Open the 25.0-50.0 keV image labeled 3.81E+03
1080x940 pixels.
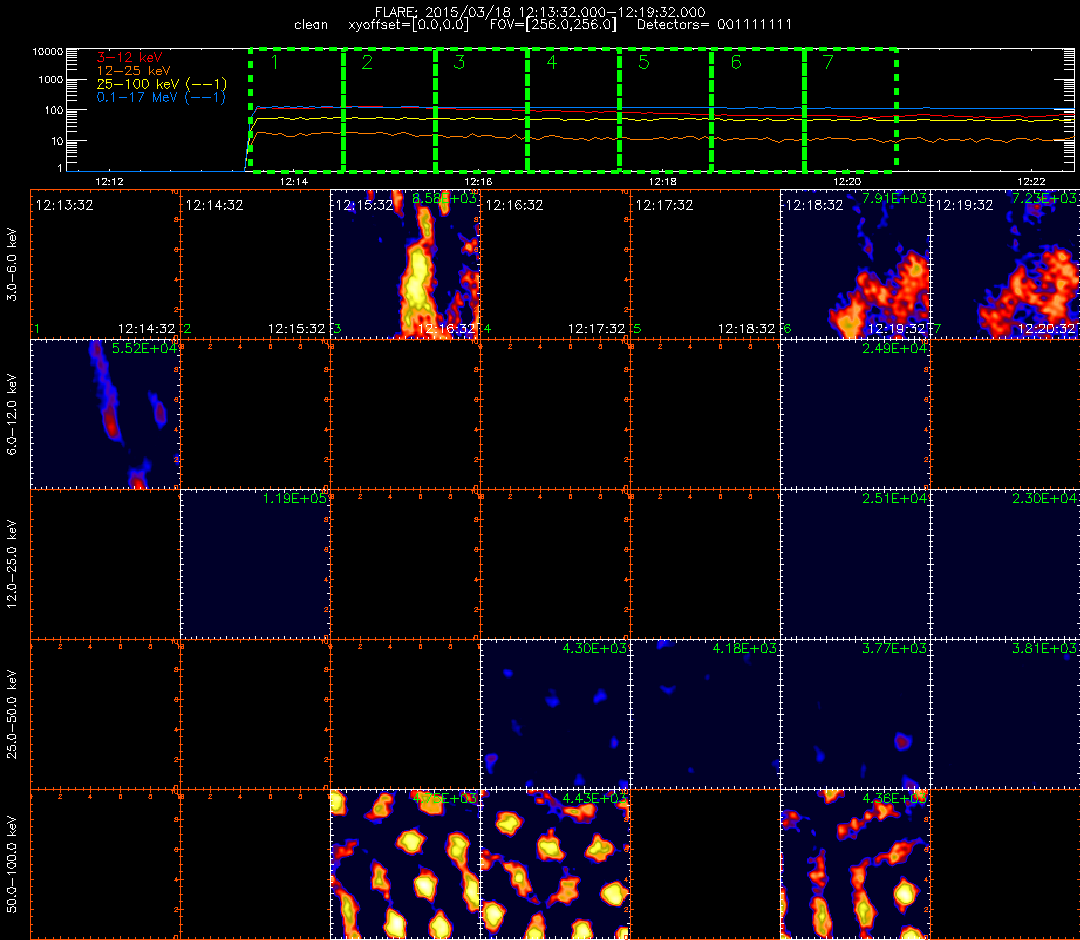[x=1005, y=714]
